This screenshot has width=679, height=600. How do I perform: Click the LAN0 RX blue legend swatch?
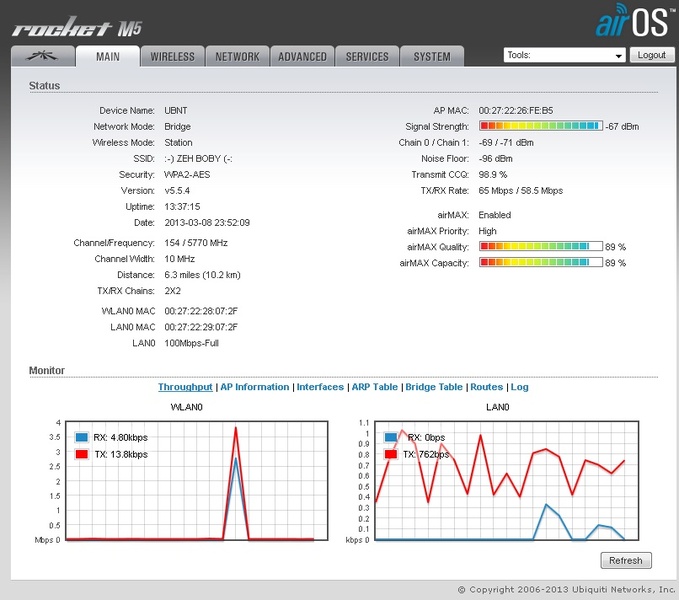391,437
